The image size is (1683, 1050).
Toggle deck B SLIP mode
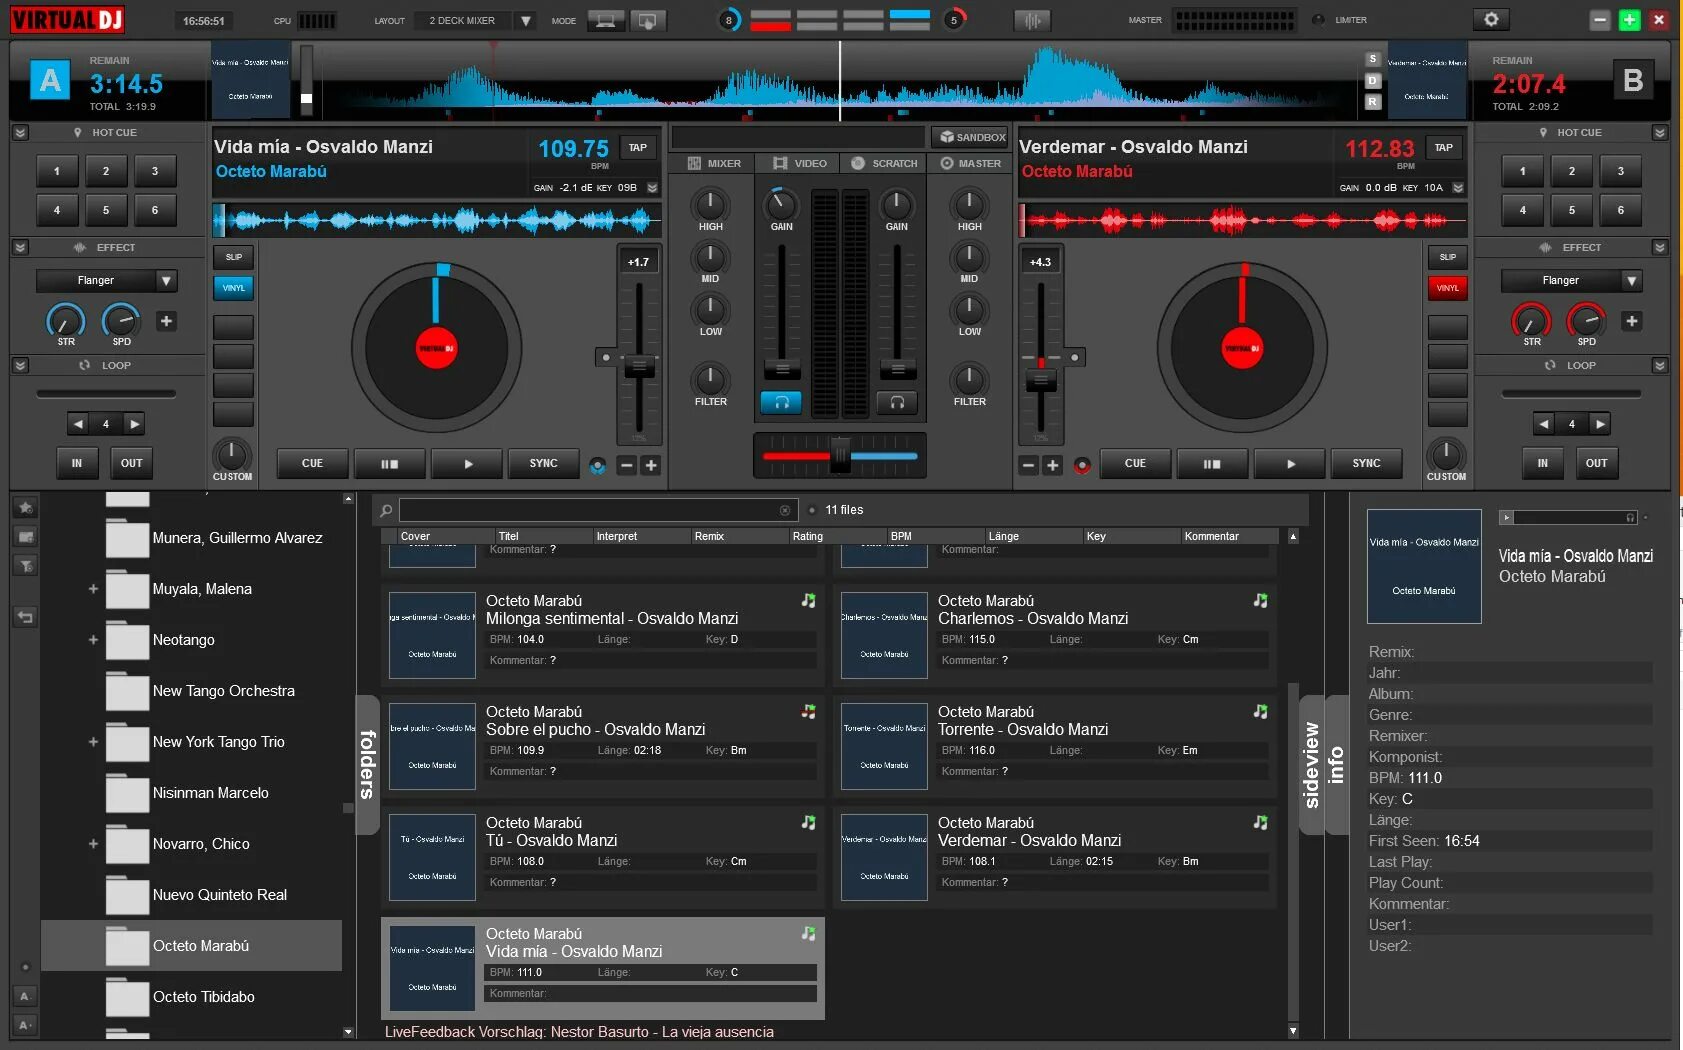click(x=1447, y=257)
